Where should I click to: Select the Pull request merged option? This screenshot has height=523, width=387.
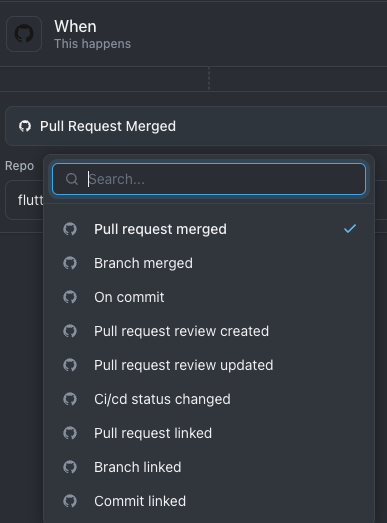(209, 229)
